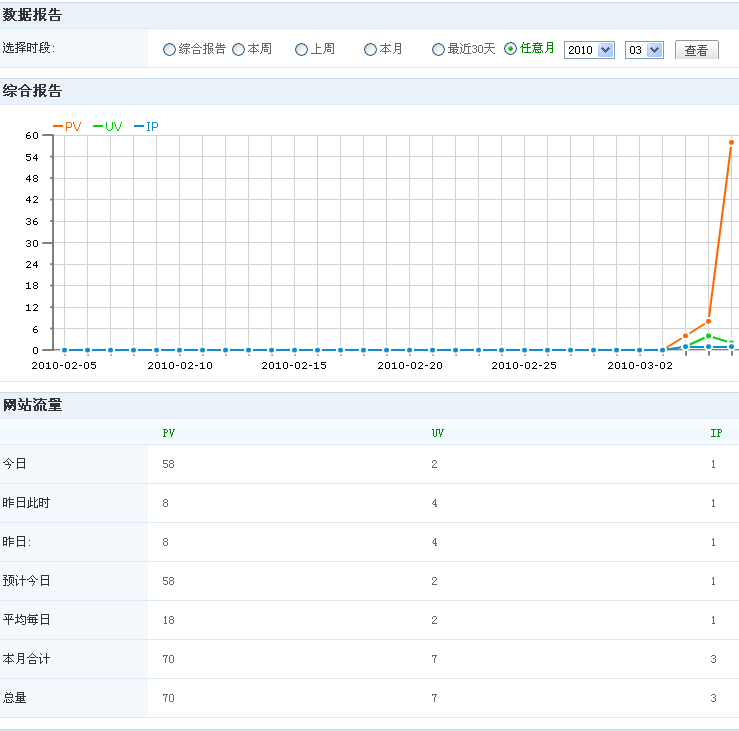The height and width of the screenshot is (731, 739).
Task: Click the 昨日: row label
Action: pos(16,542)
